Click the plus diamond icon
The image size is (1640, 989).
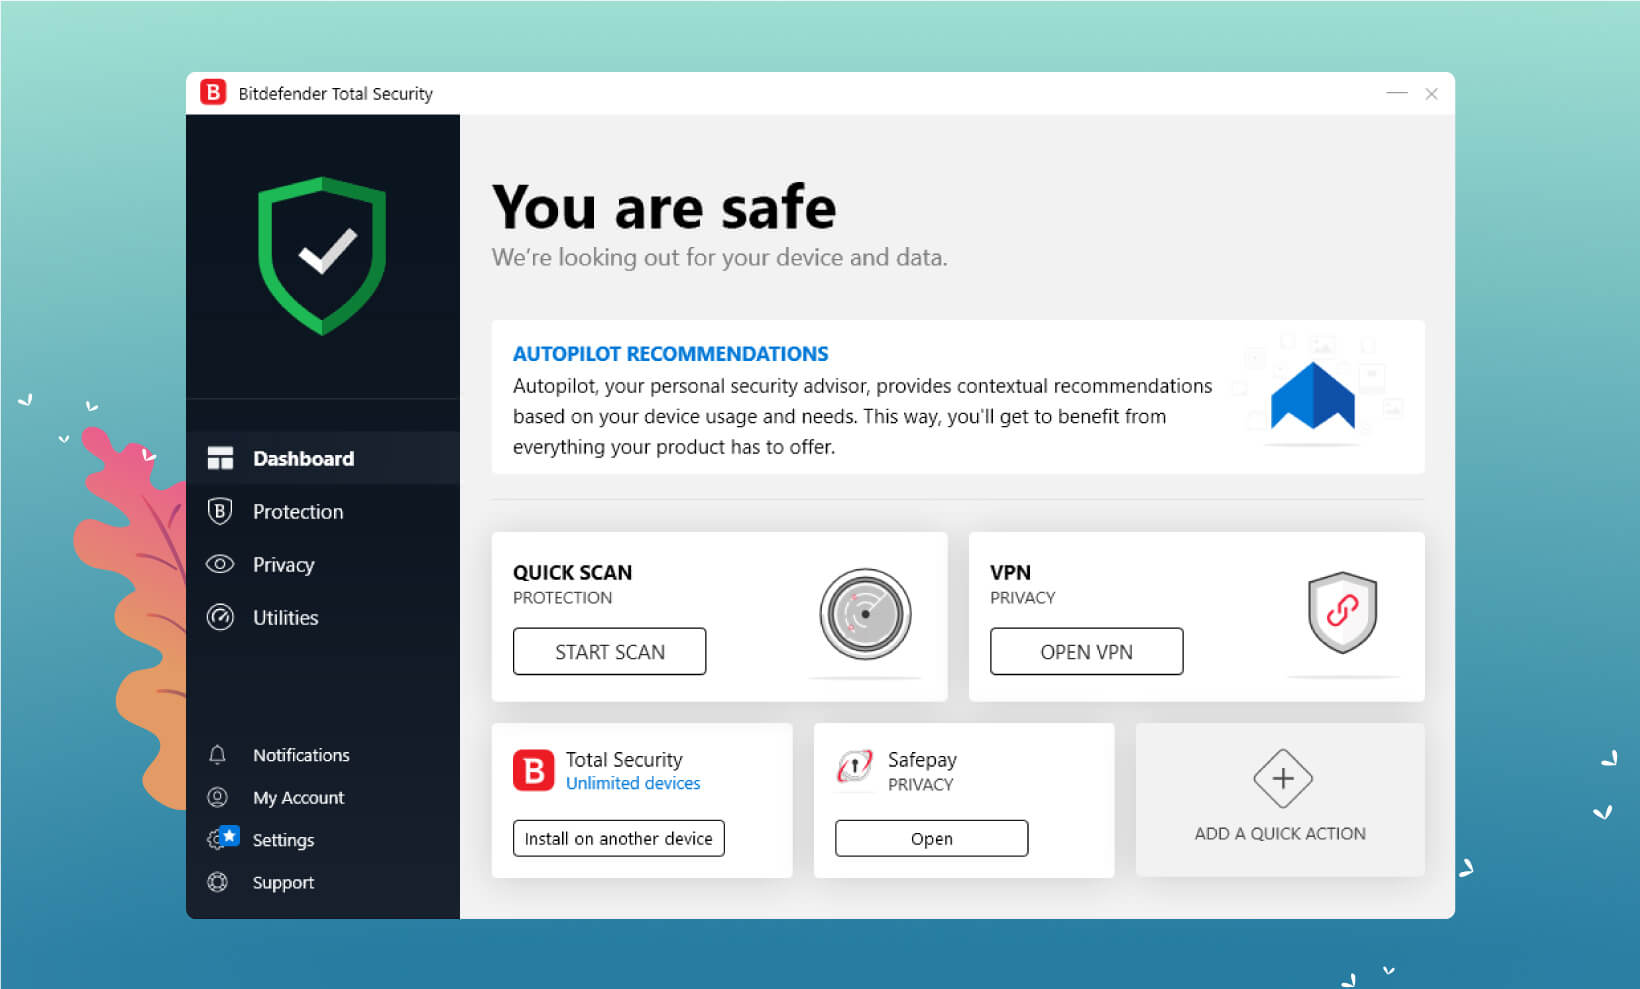(x=1282, y=778)
